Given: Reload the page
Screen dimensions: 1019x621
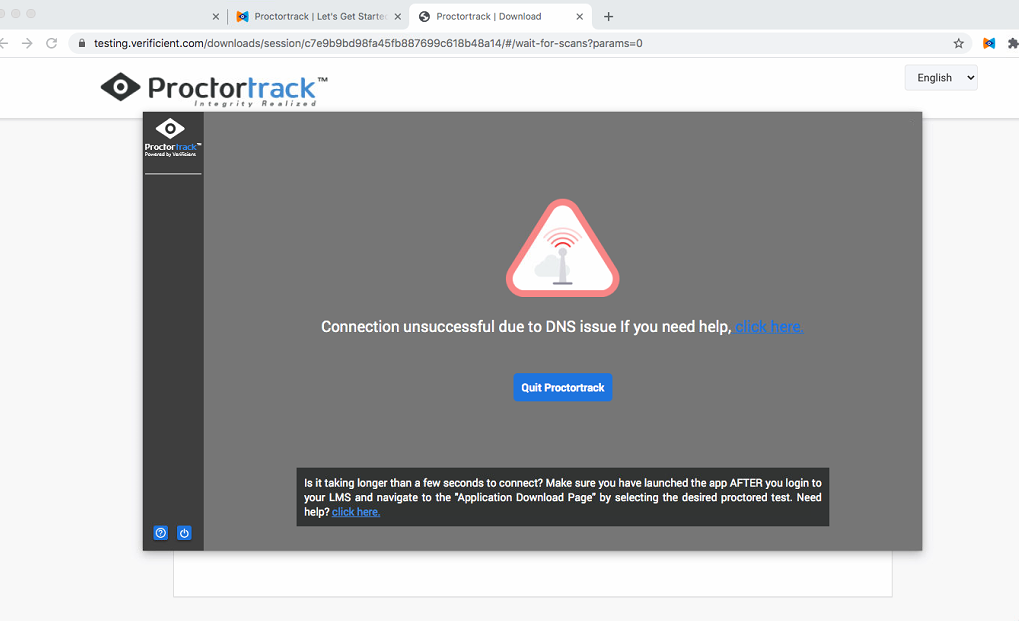Looking at the screenshot, I should click(x=51, y=44).
